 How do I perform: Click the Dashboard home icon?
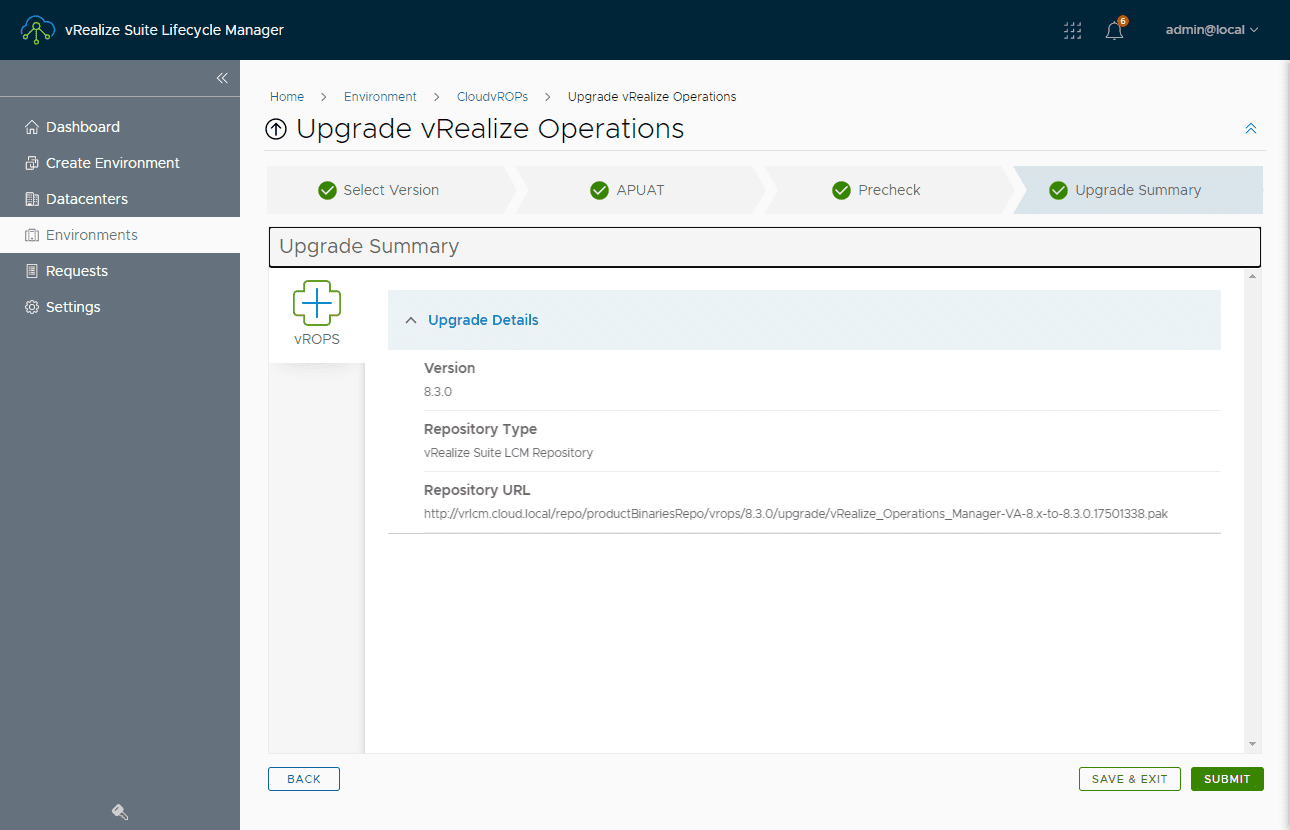(x=32, y=127)
